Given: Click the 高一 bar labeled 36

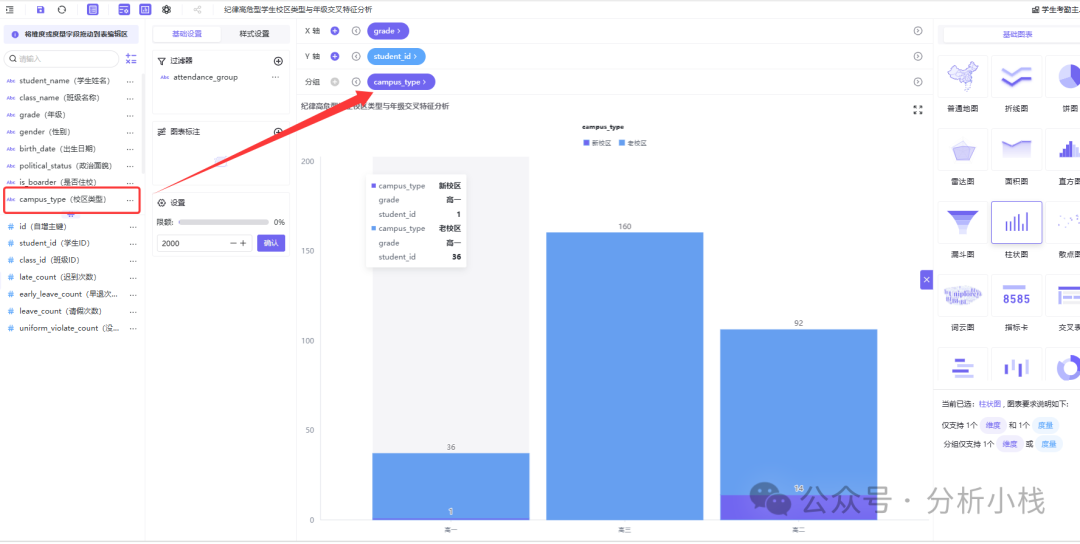Looking at the screenshot, I should pyautogui.click(x=450, y=485).
